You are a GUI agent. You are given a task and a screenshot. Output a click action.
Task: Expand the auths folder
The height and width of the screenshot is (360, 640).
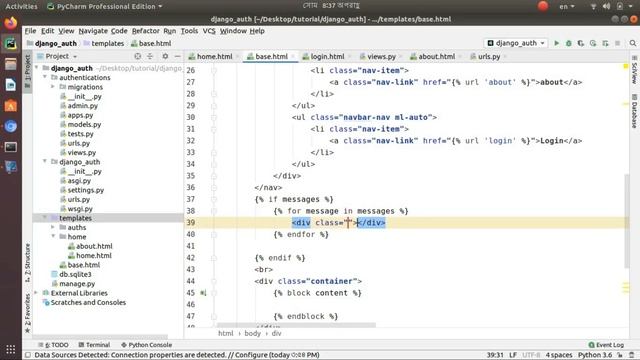point(53,227)
